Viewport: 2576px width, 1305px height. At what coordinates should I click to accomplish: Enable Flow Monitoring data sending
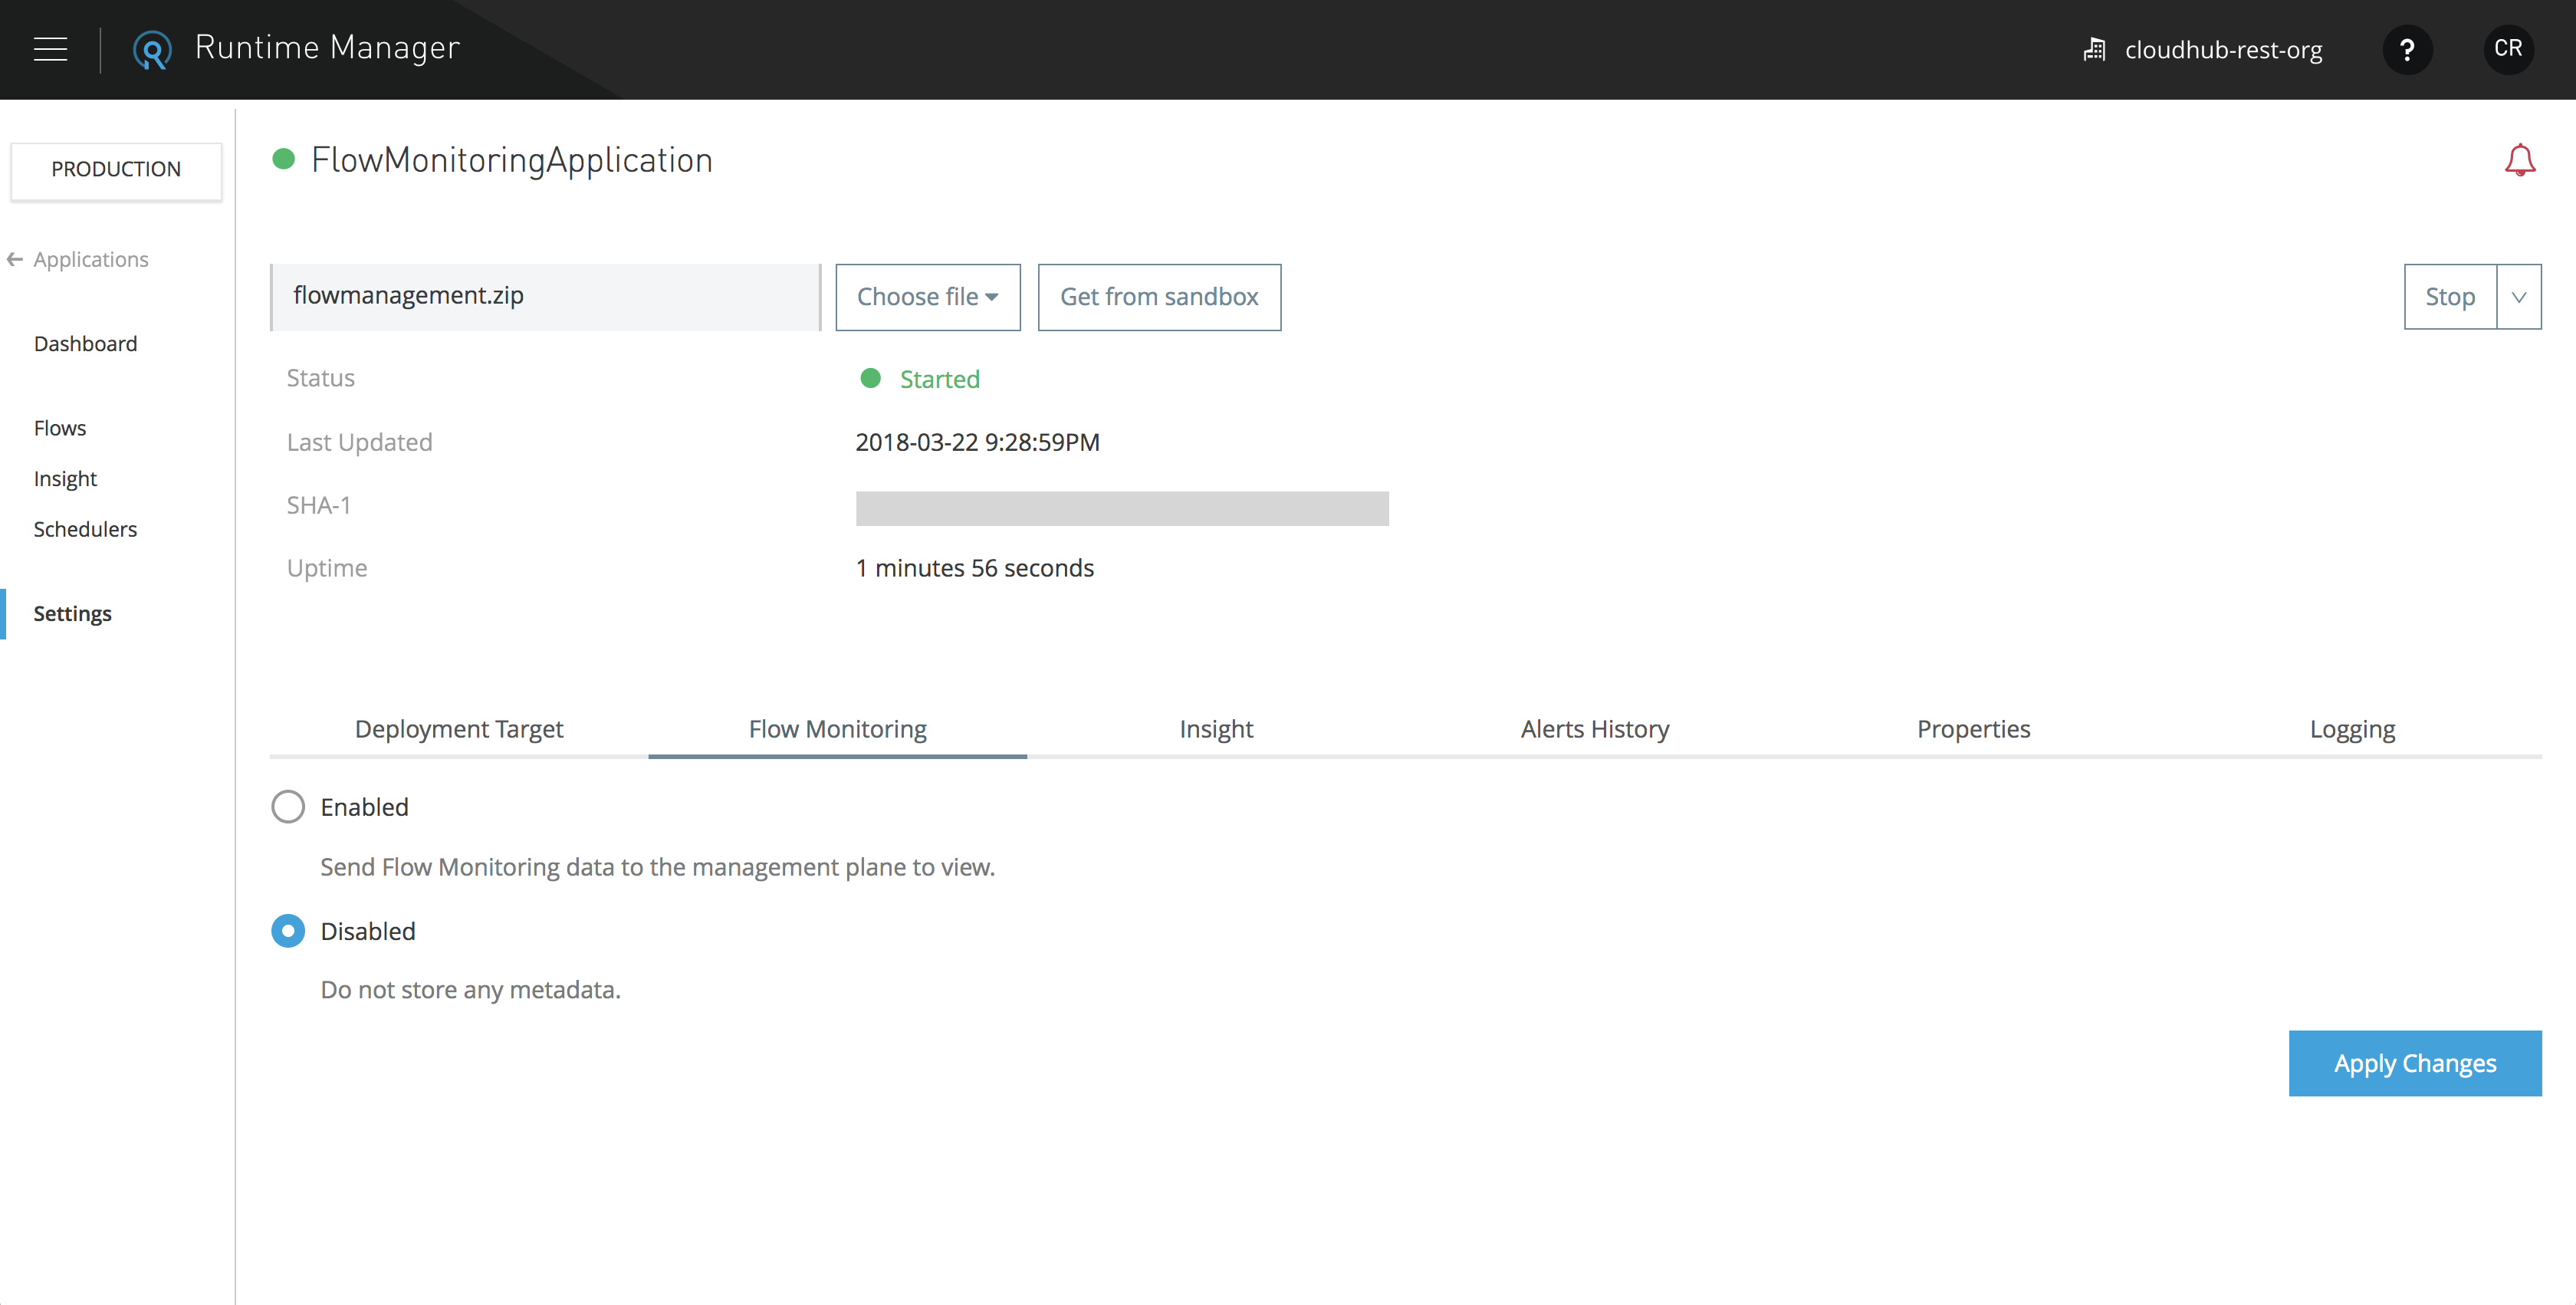pos(290,807)
